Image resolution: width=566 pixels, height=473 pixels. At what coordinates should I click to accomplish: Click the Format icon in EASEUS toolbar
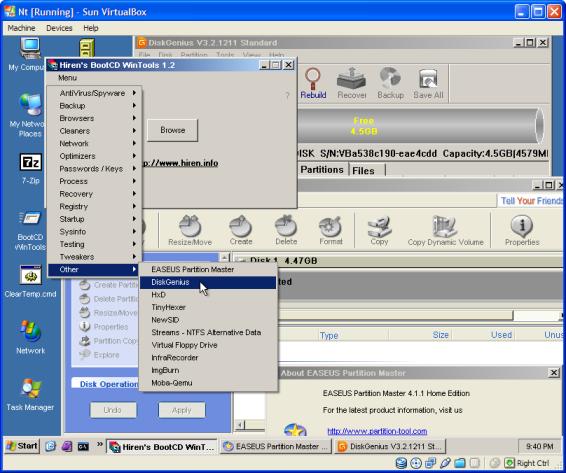pyautogui.click(x=331, y=230)
